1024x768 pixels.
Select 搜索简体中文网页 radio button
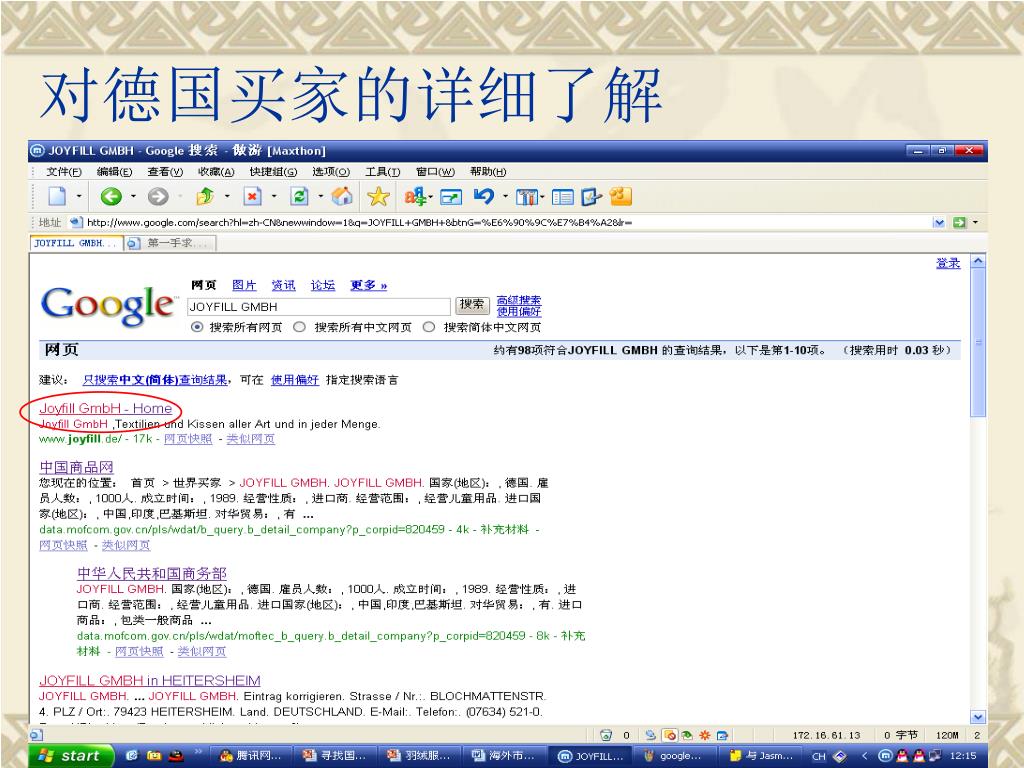click(429, 327)
